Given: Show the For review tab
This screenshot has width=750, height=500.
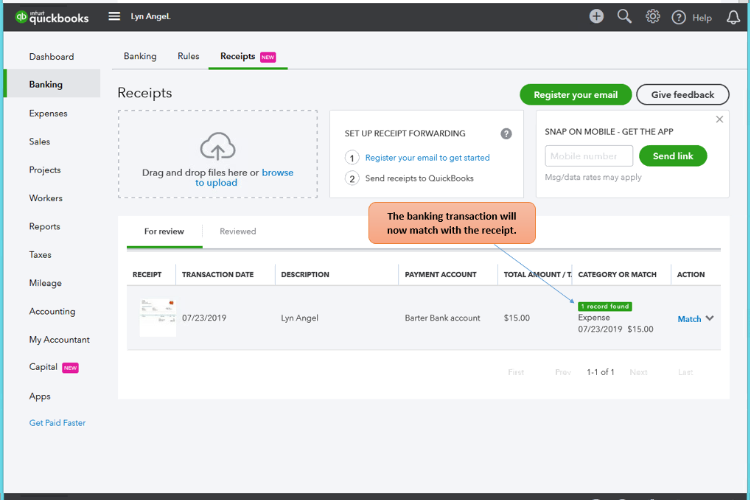Looking at the screenshot, I should (164, 231).
